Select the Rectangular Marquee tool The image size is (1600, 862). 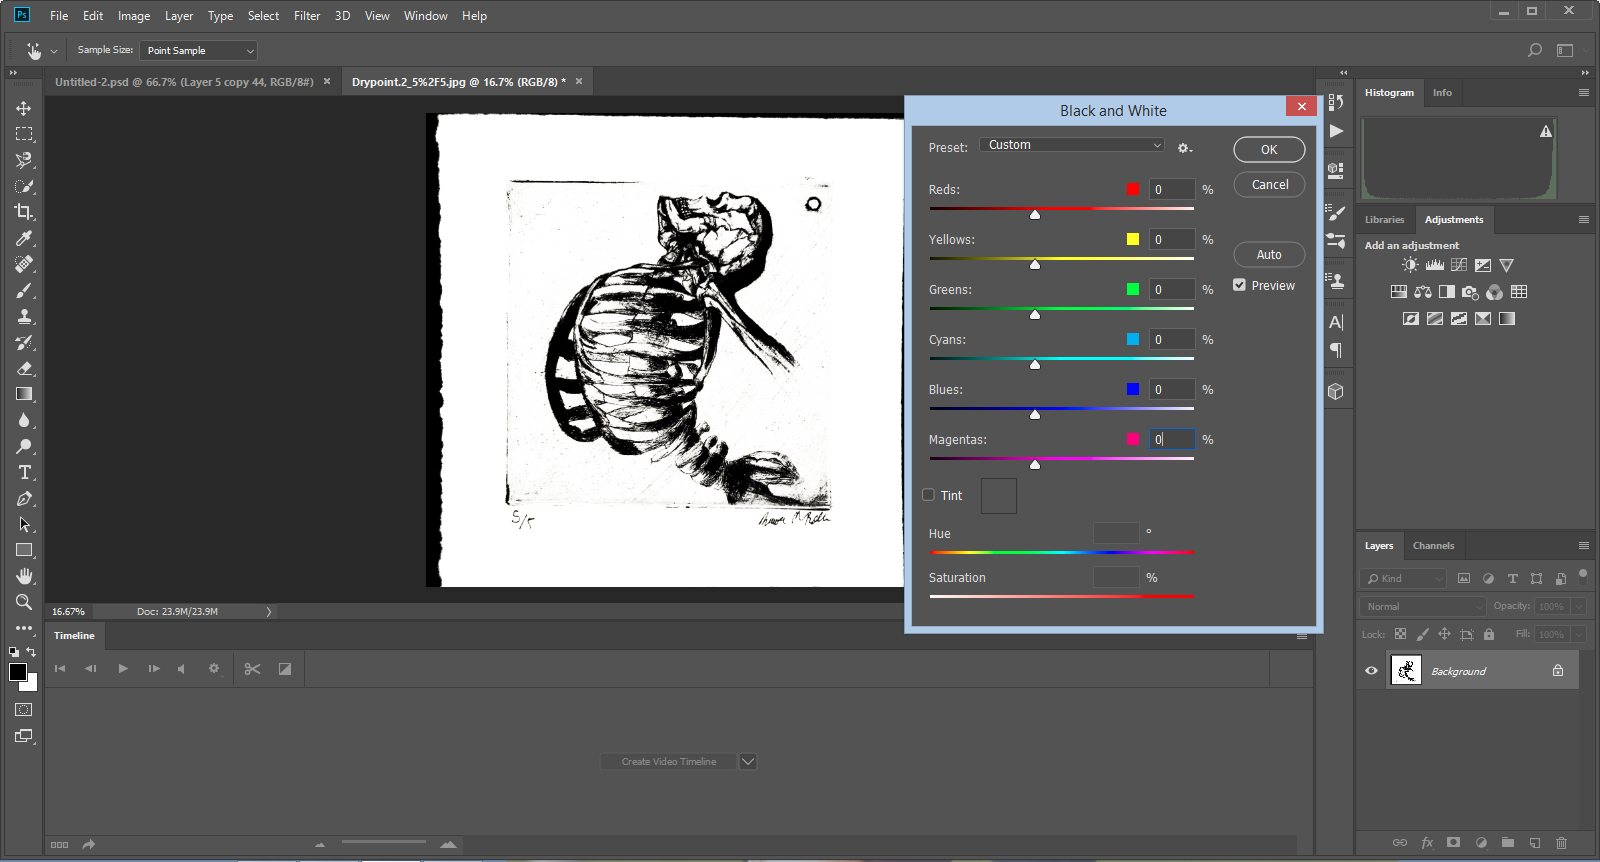coord(24,134)
